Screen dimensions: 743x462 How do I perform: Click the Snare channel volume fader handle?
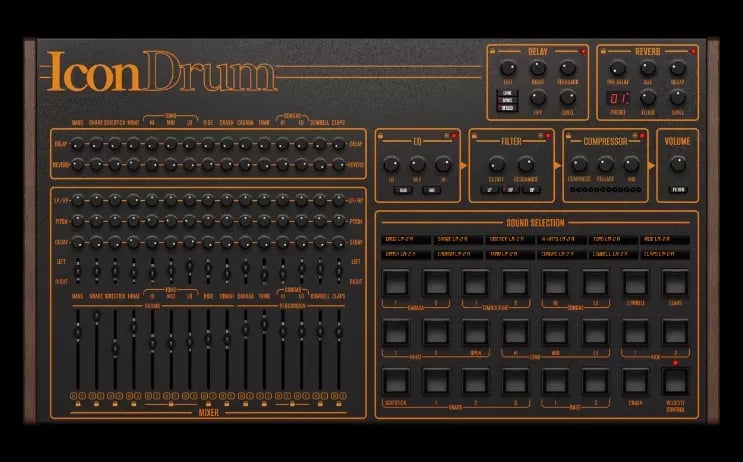click(96, 316)
